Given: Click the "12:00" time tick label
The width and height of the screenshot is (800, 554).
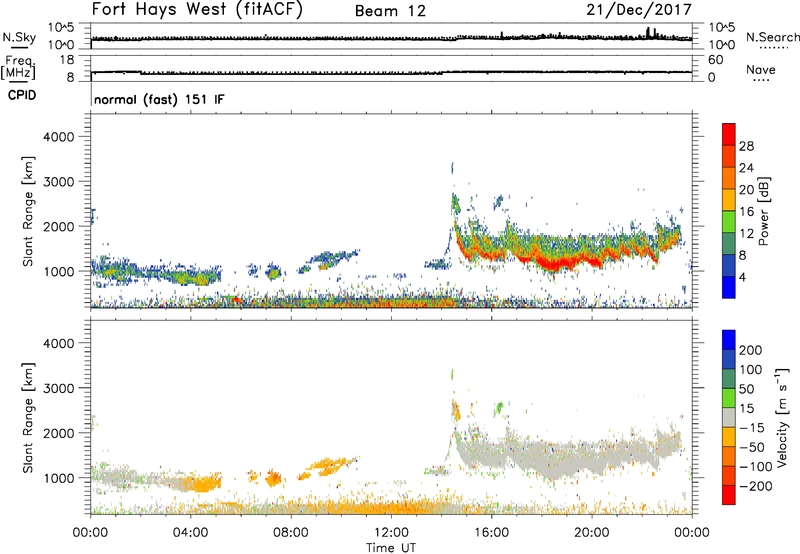Looking at the screenshot, I should click(x=391, y=533).
